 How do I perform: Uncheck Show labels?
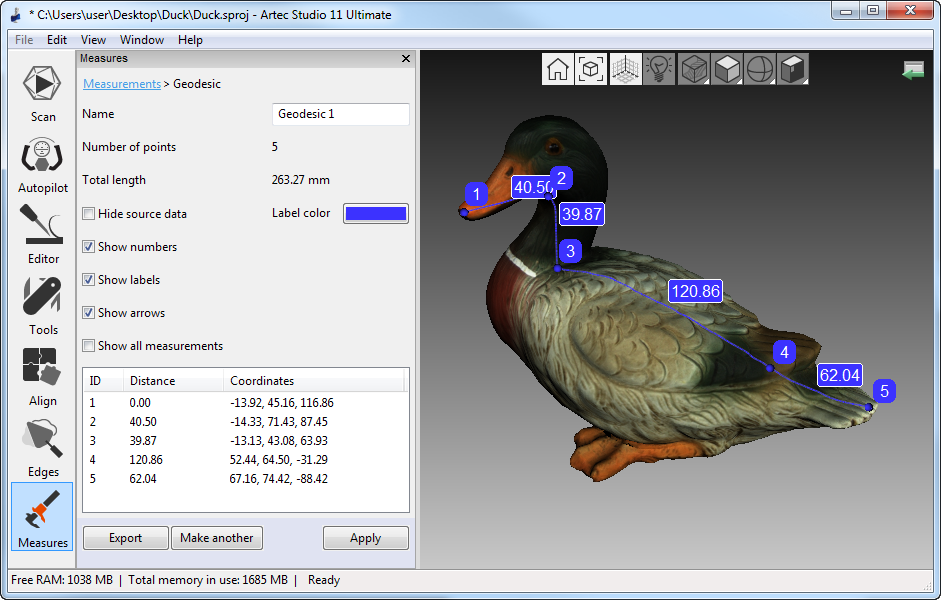(x=88, y=280)
